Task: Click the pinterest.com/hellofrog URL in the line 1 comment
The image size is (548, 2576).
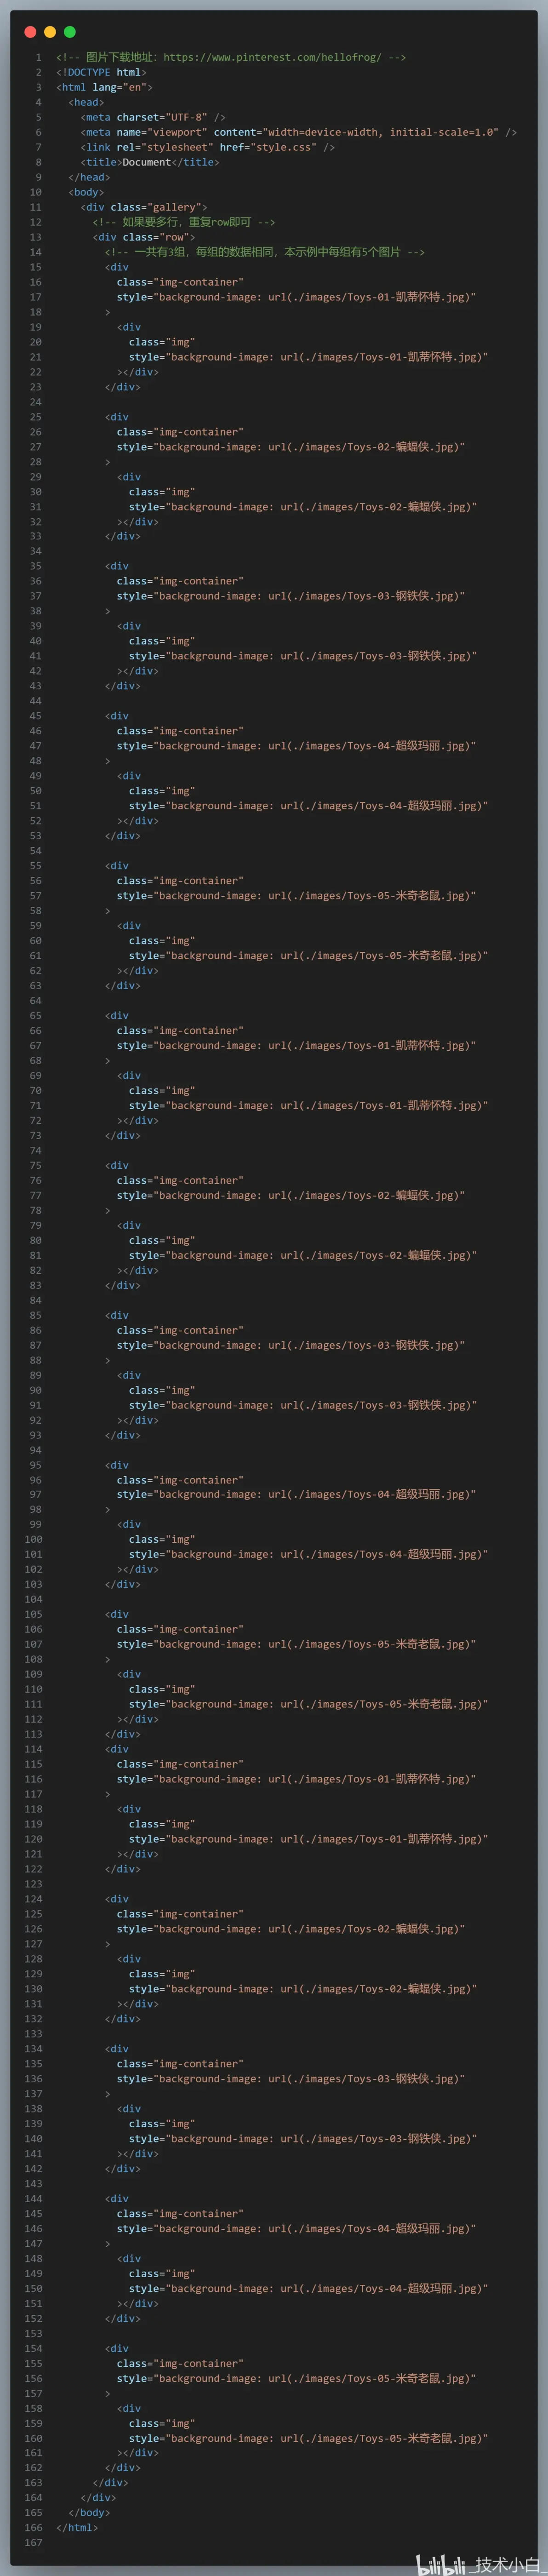Action: point(272,57)
